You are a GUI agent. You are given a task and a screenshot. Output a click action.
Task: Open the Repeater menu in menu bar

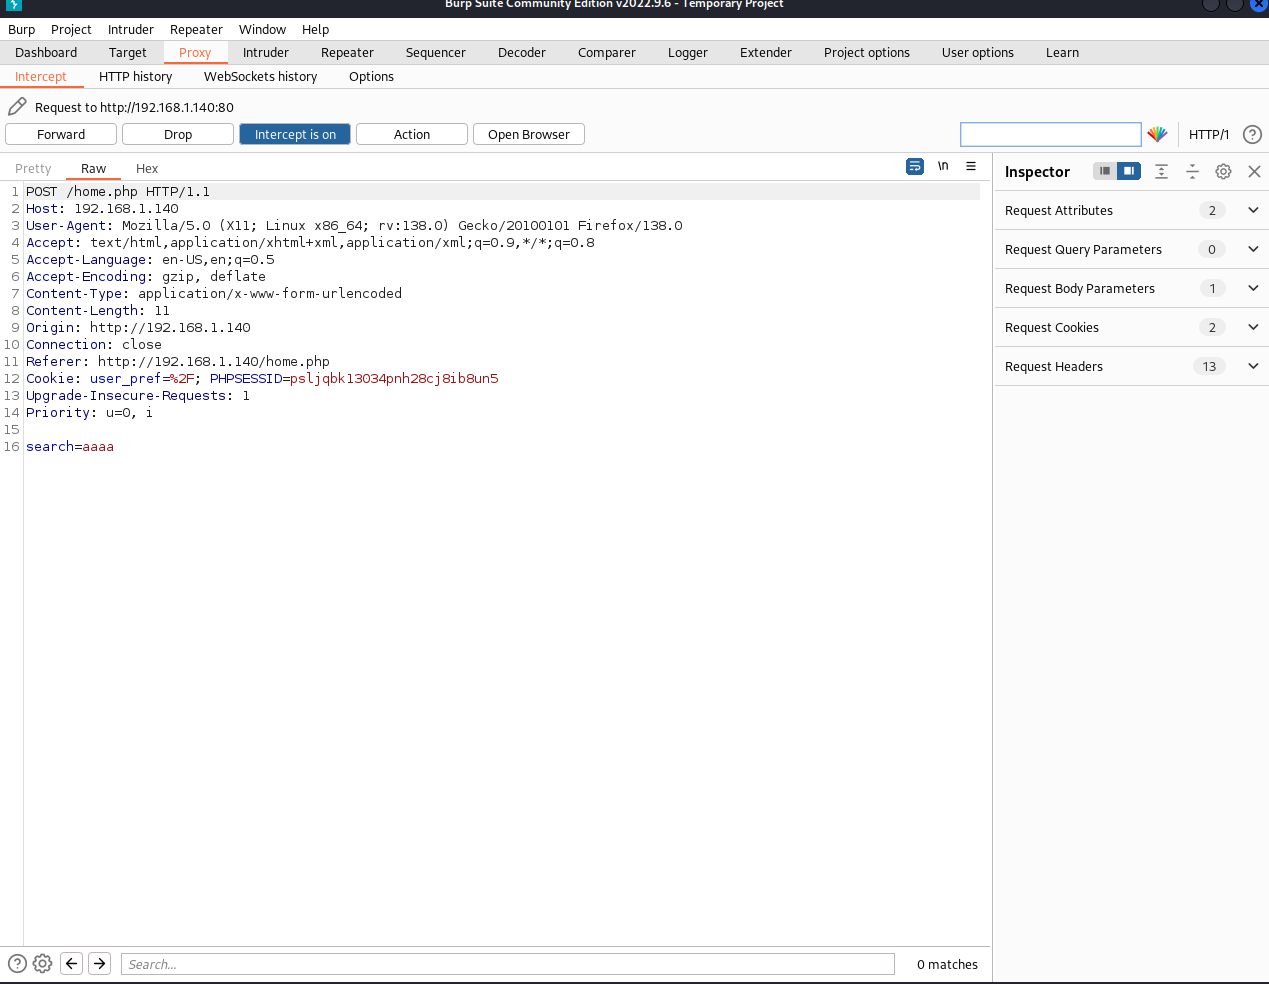(196, 29)
